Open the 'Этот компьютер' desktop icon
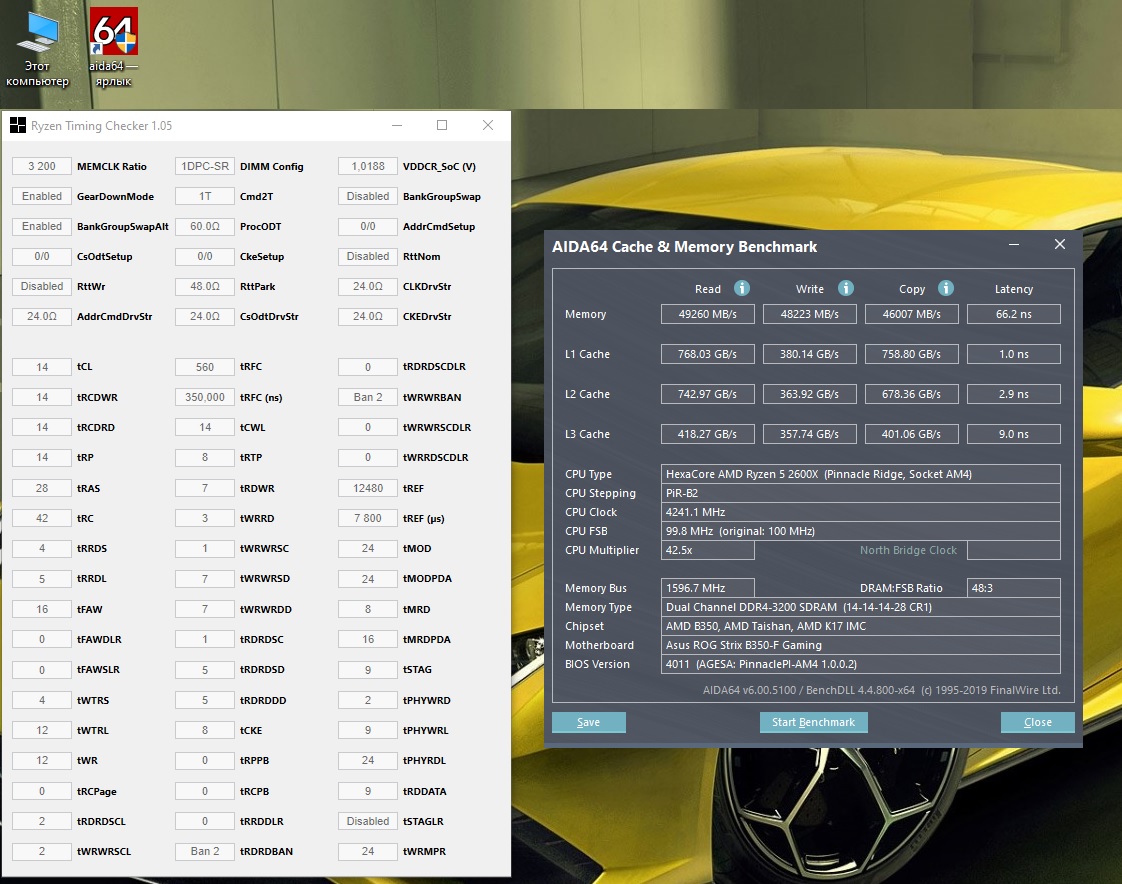The height and width of the screenshot is (884, 1122). pos(37,38)
